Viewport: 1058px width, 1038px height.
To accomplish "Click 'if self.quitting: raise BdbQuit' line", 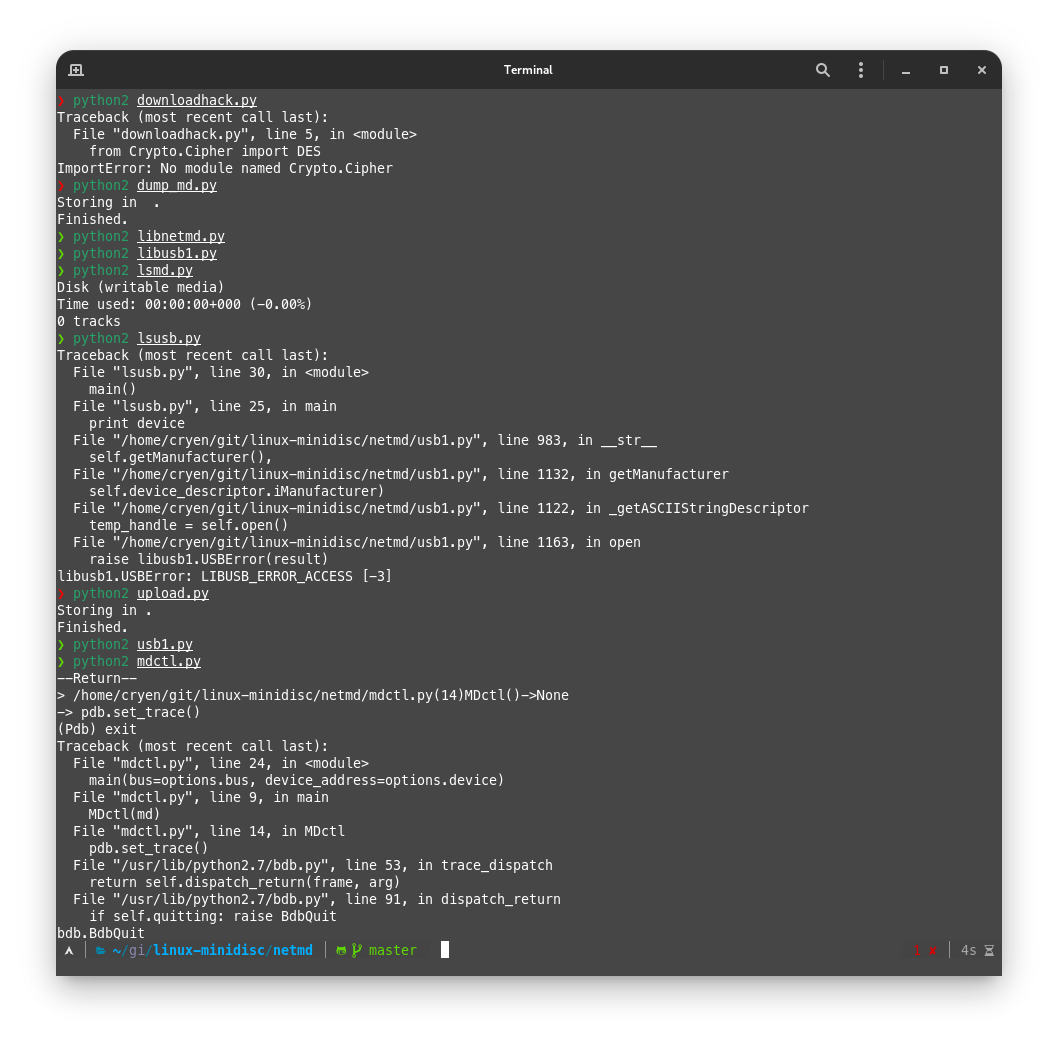I will (x=213, y=917).
